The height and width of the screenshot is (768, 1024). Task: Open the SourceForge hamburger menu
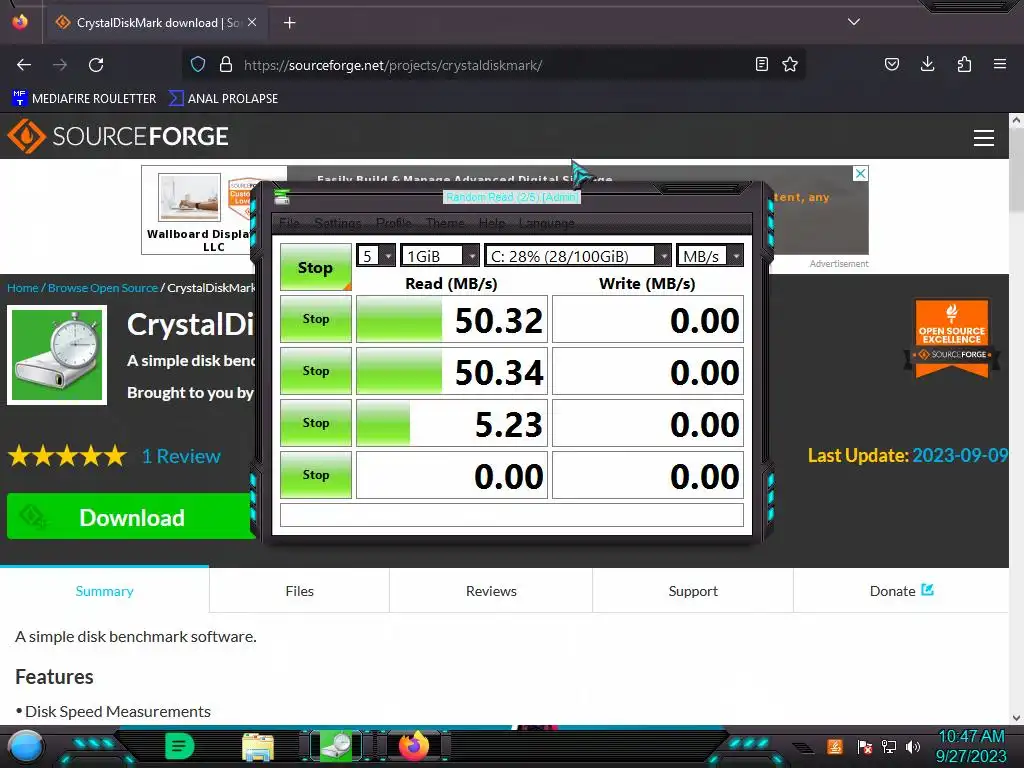coord(984,137)
